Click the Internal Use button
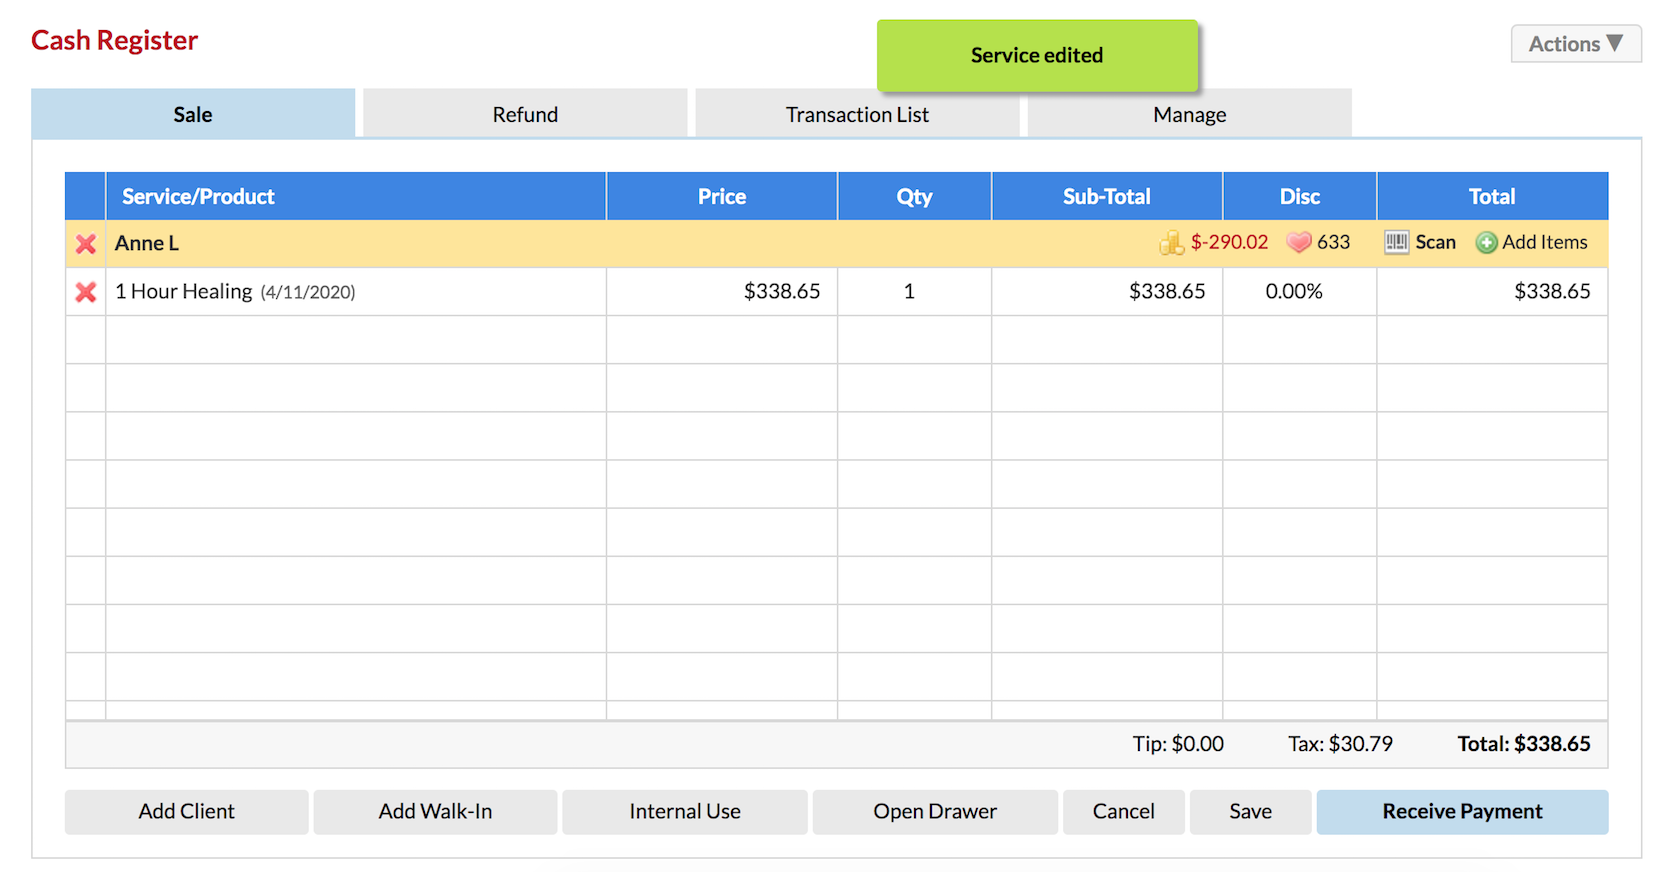 coord(685,812)
